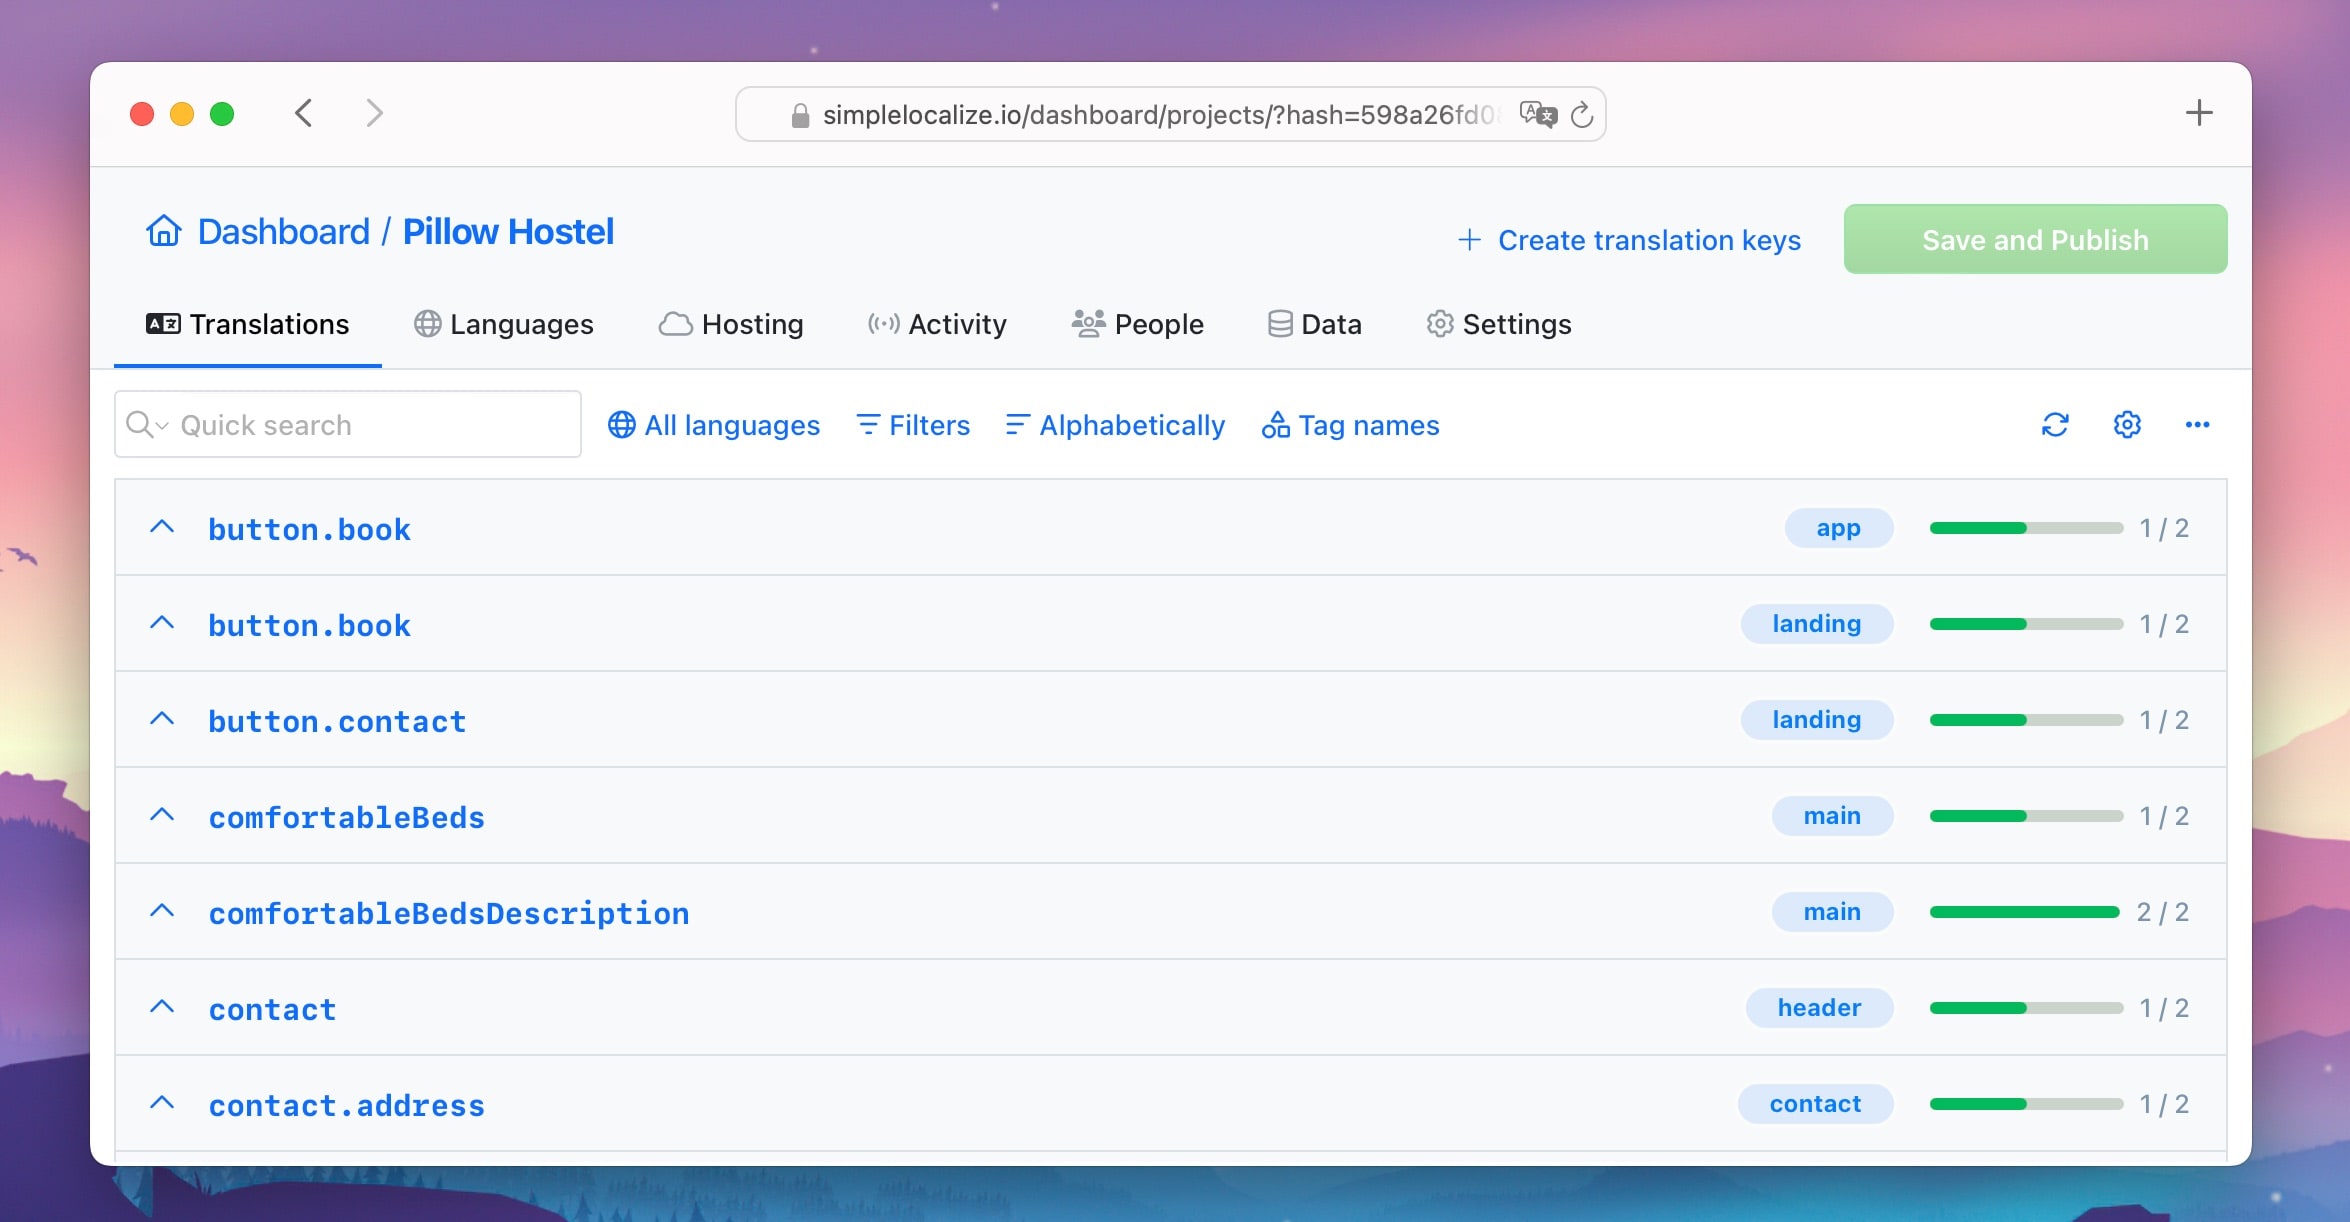Collapse the button.book row tagged app

(x=162, y=527)
